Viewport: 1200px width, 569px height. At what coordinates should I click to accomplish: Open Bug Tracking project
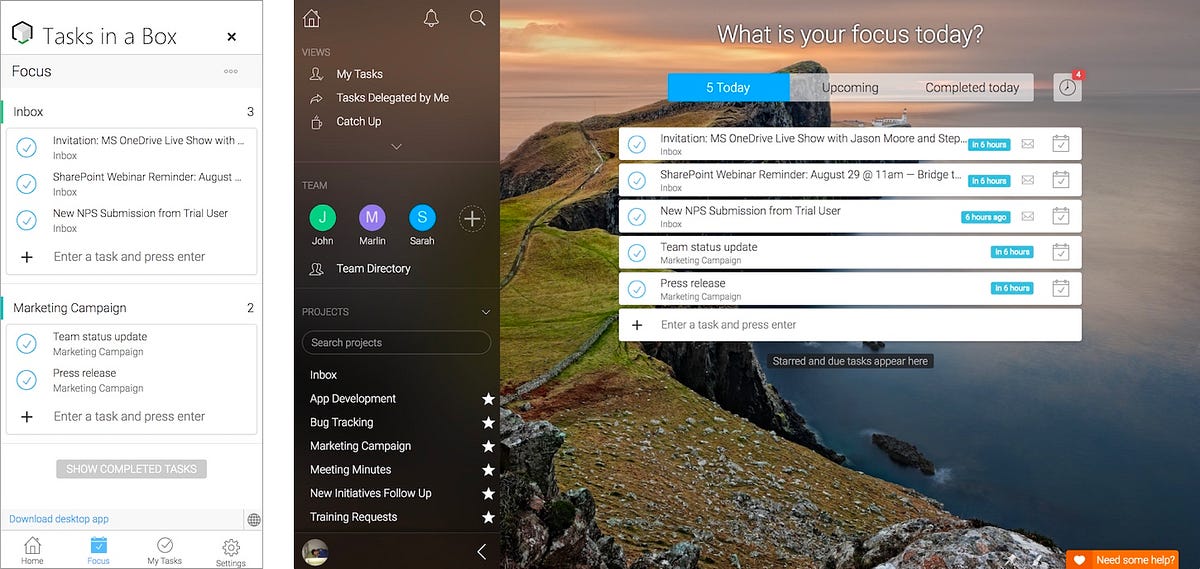click(x=341, y=422)
